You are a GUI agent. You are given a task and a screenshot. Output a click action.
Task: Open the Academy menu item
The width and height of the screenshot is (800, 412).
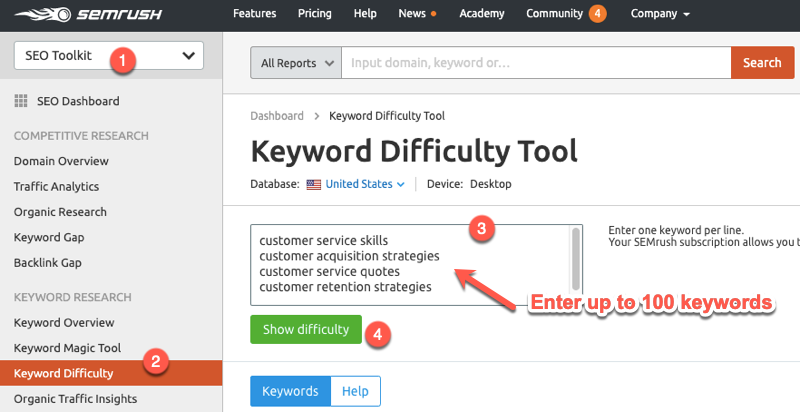click(x=482, y=14)
